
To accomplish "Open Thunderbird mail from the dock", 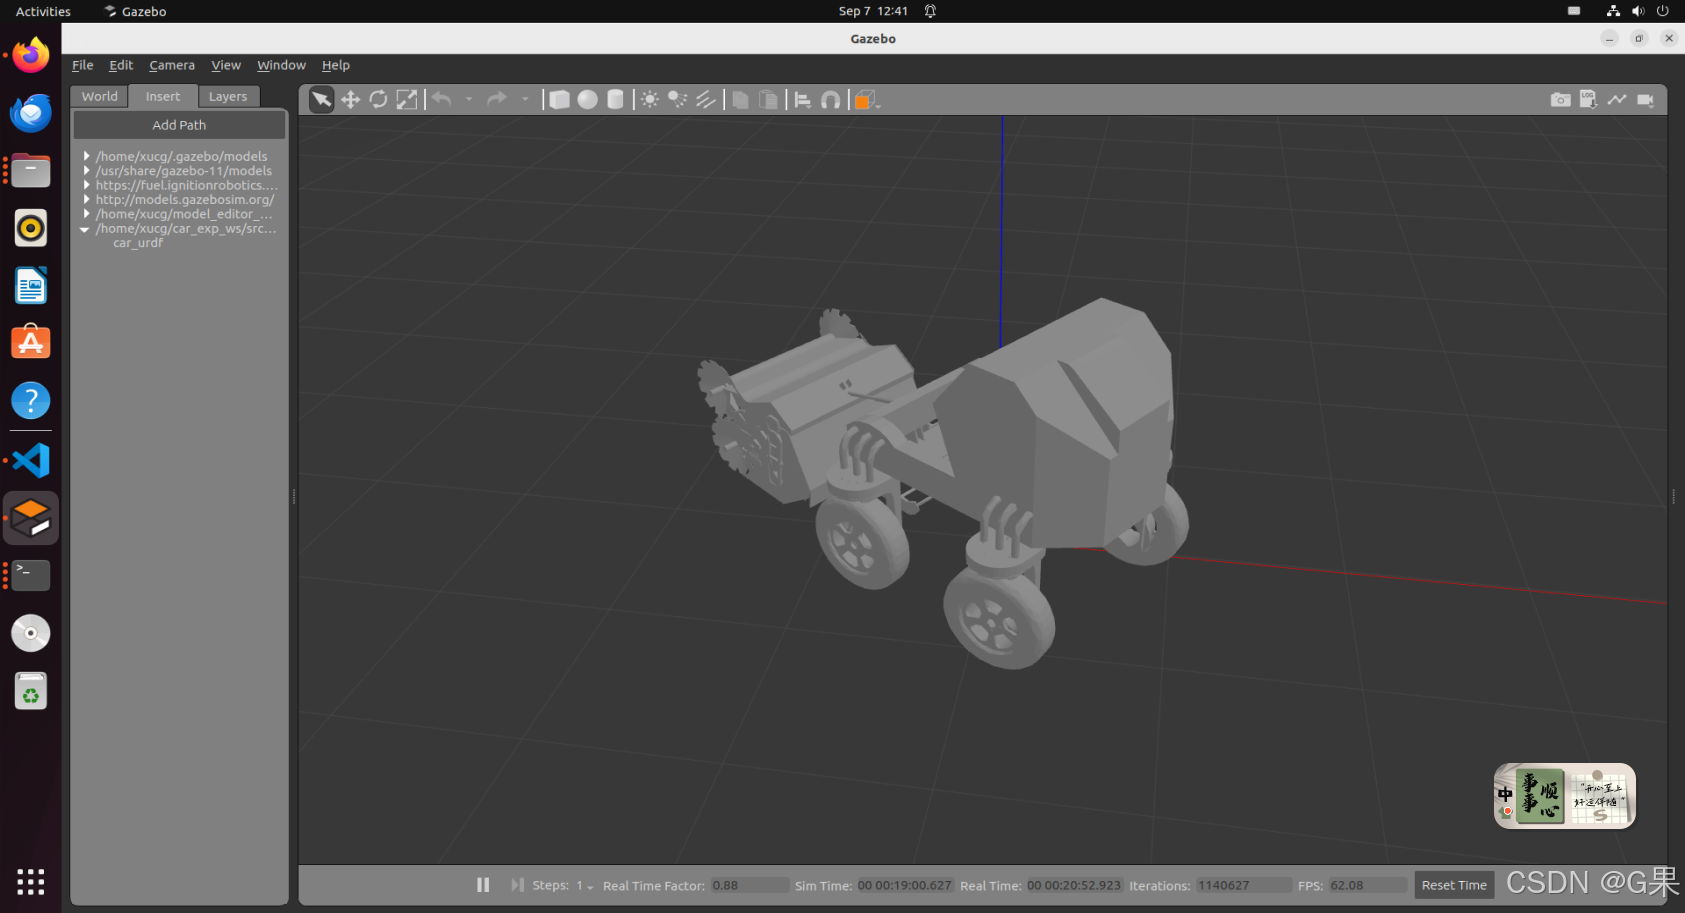I will coord(31,113).
